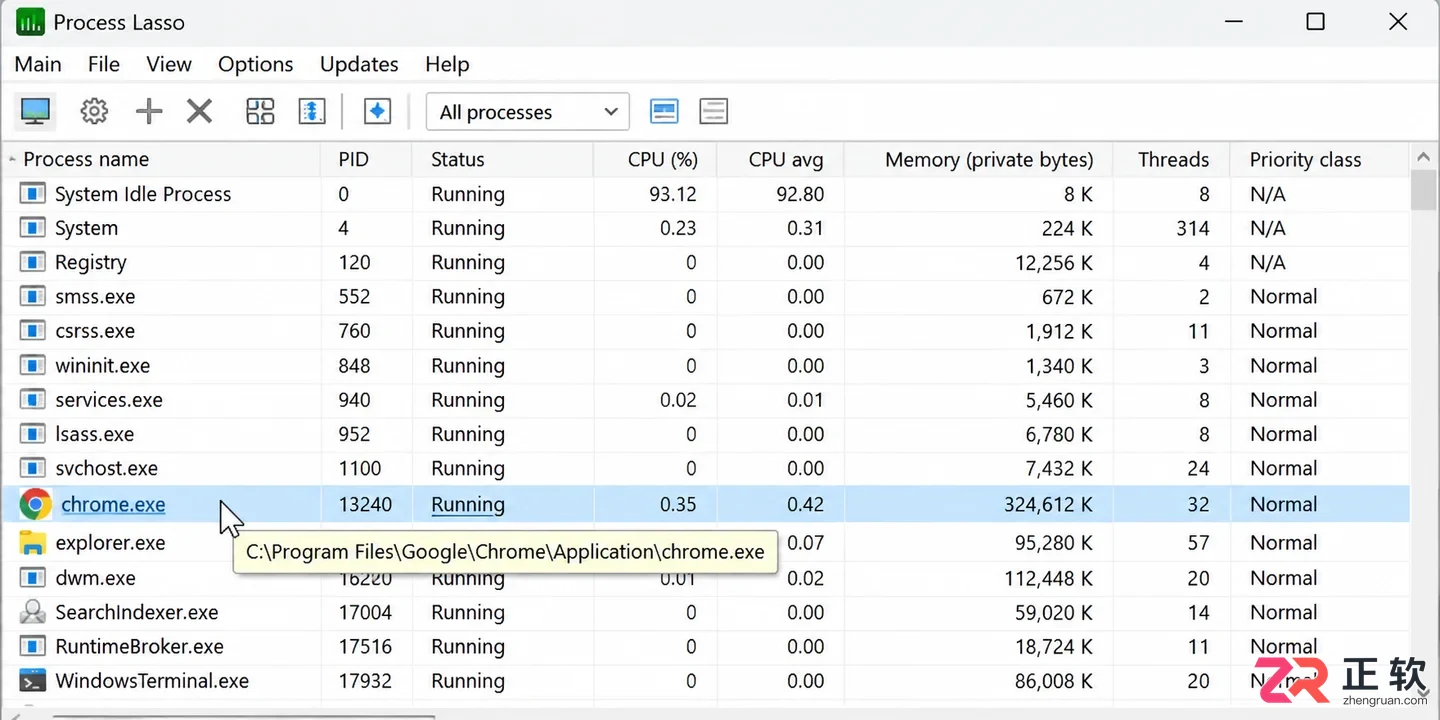This screenshot has width=1440, height=720.
Task: Click the folder icon beside explorer.exe
Action: pos(33,543)
